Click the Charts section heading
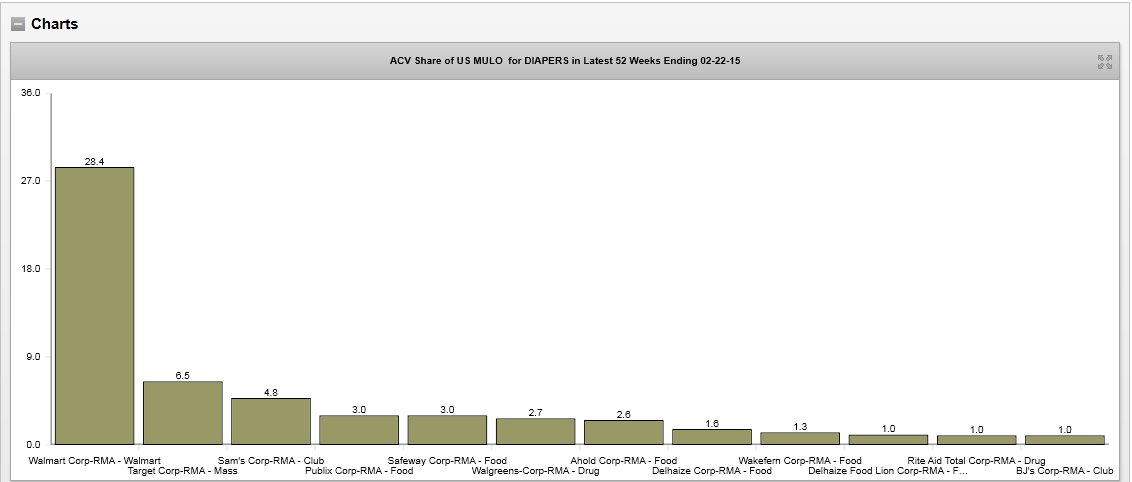1132x482 pixels. click(54, 24)
